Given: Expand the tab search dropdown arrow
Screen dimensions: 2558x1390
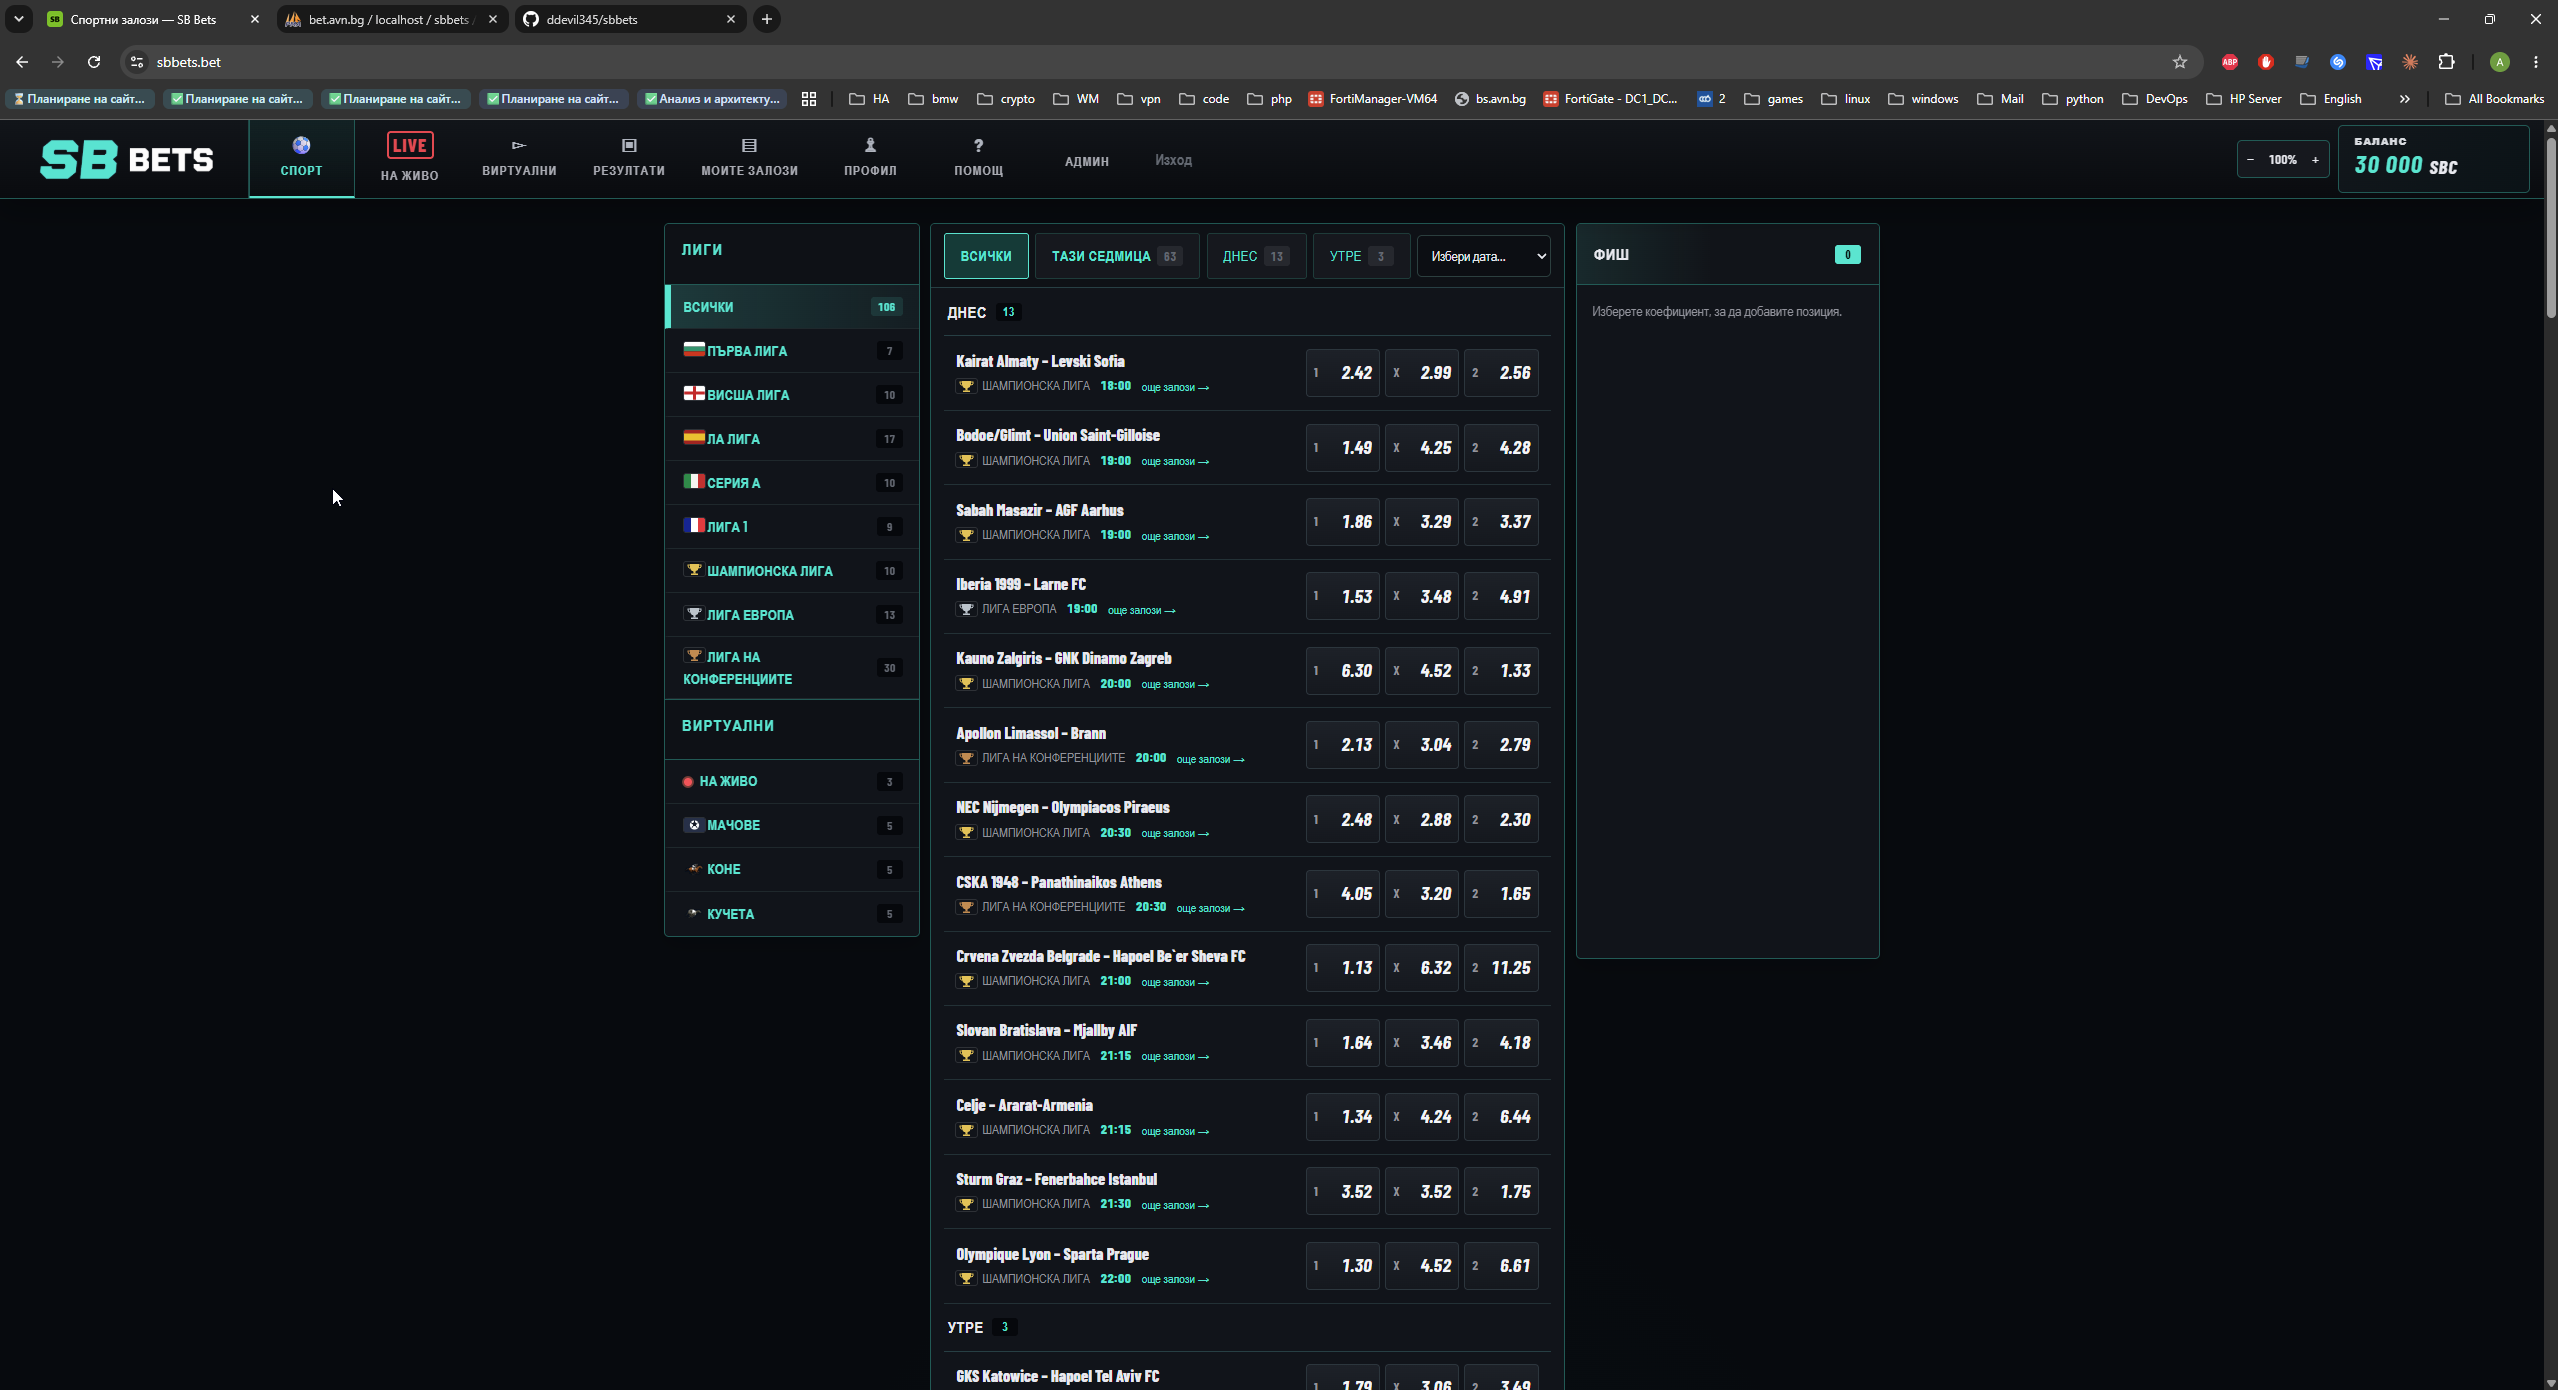Looking at the screenshot, I should coord(18,19).
